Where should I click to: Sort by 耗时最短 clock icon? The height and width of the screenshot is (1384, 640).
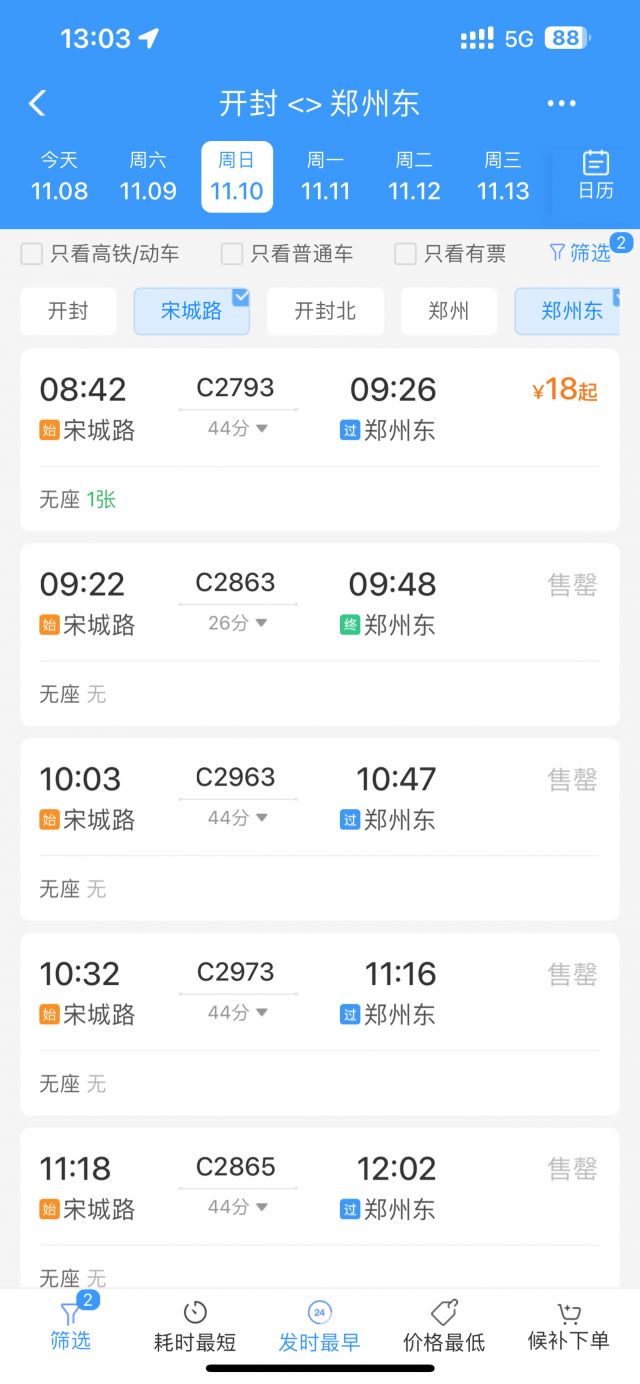coord(195,1313)
